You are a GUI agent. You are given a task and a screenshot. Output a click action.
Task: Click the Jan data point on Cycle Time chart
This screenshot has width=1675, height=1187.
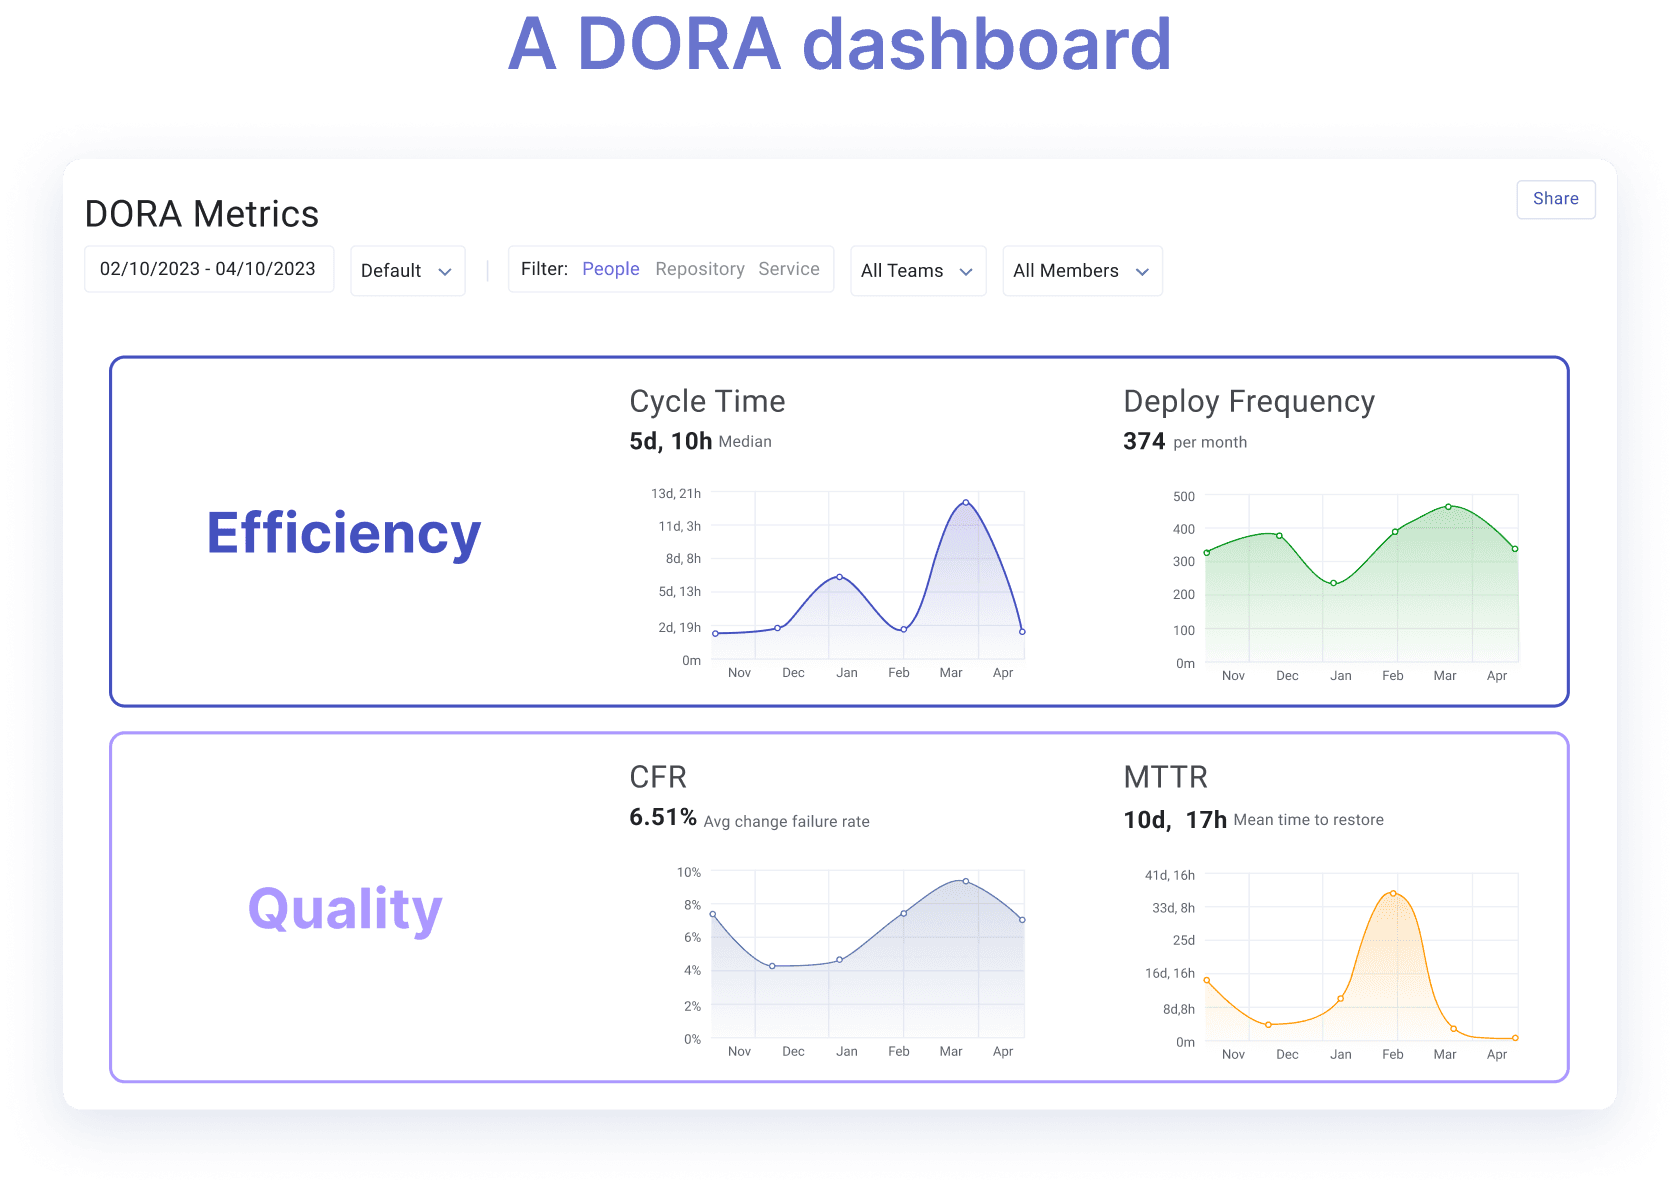point(839,577)
